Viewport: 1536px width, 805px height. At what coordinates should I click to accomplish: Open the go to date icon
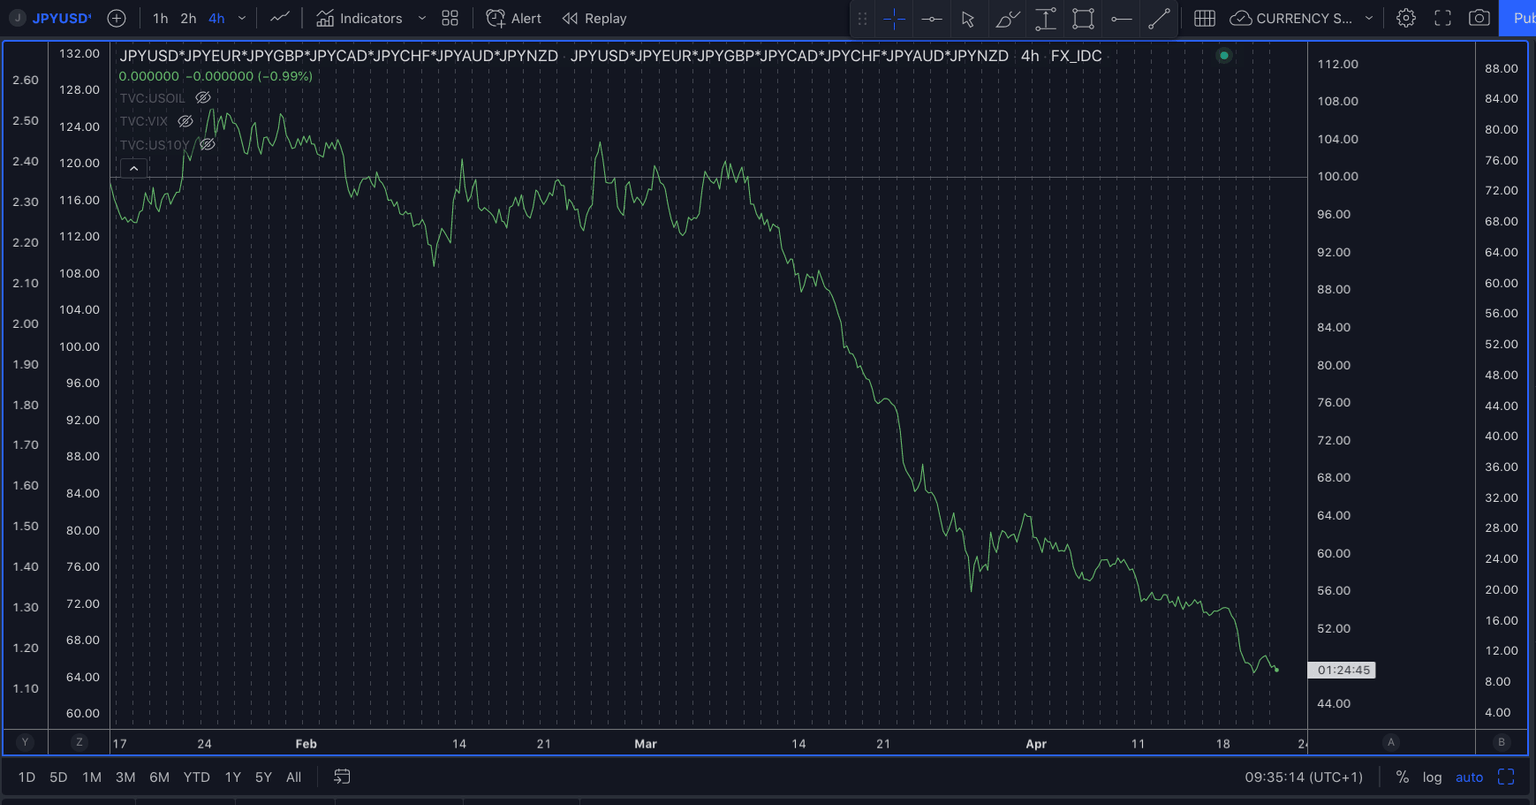[342, 777]
